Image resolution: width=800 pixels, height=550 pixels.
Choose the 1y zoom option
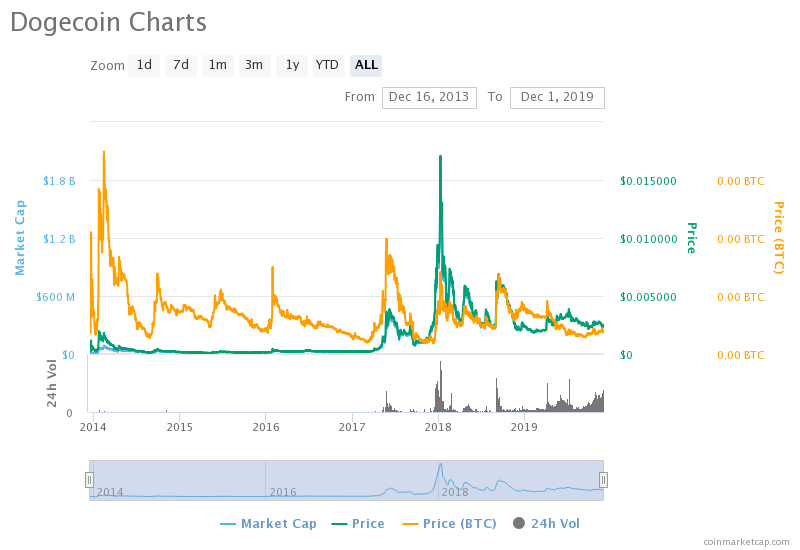(x=292, y=65)
